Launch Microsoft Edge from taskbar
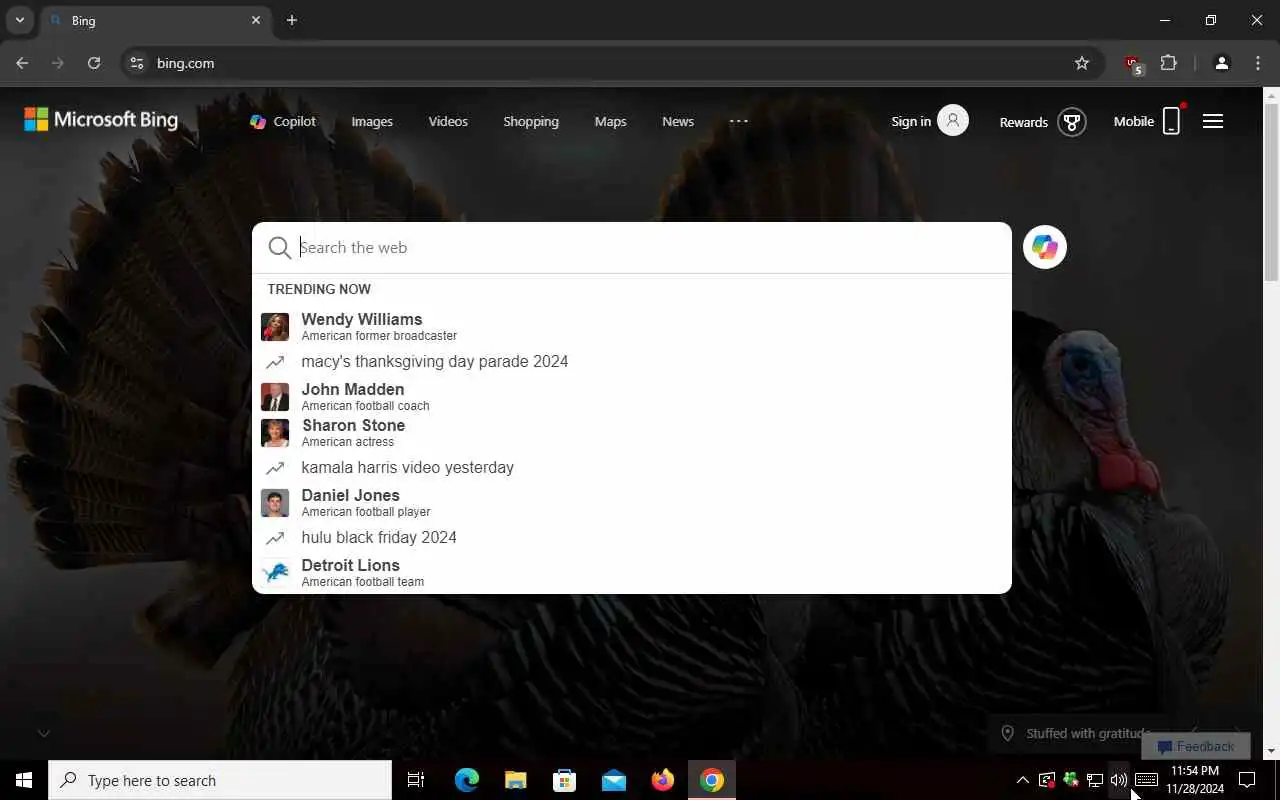This screenshot has height=800, width=1280. tap(467, 780)
